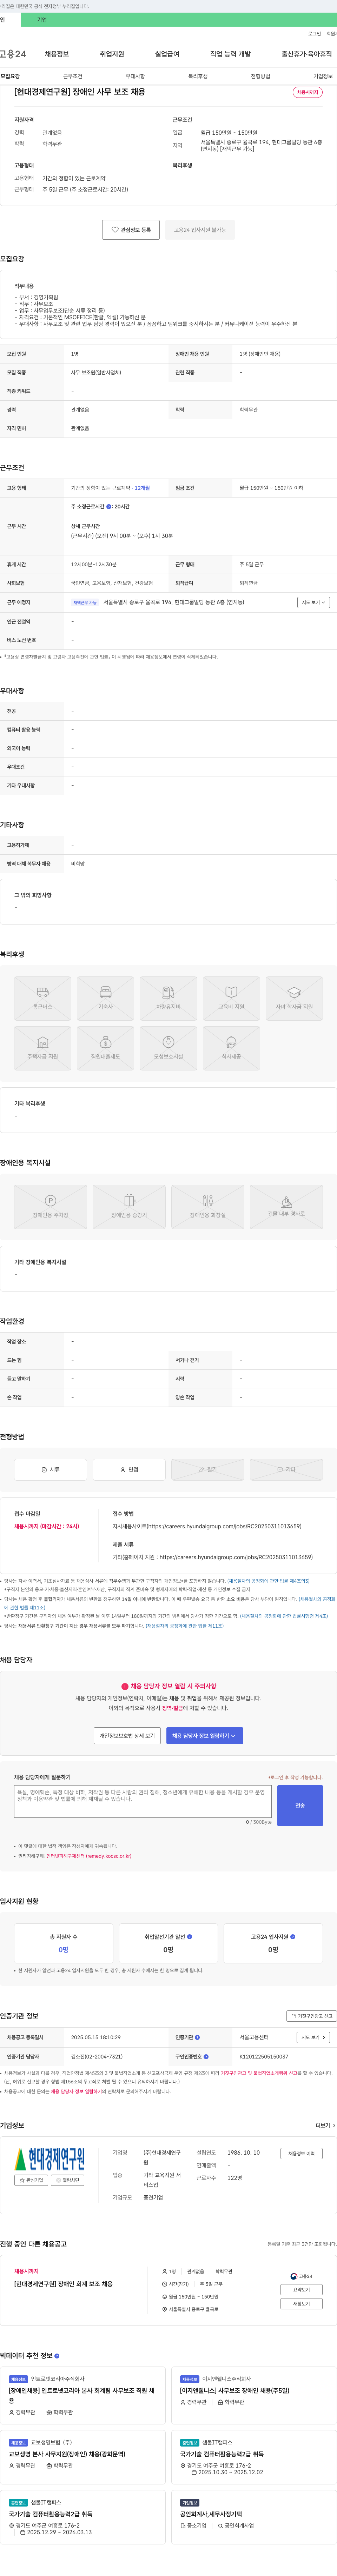Click the 통근버스 welfare icon
This screenshot has height=2576, width=337.
click(x=43, y=998)
